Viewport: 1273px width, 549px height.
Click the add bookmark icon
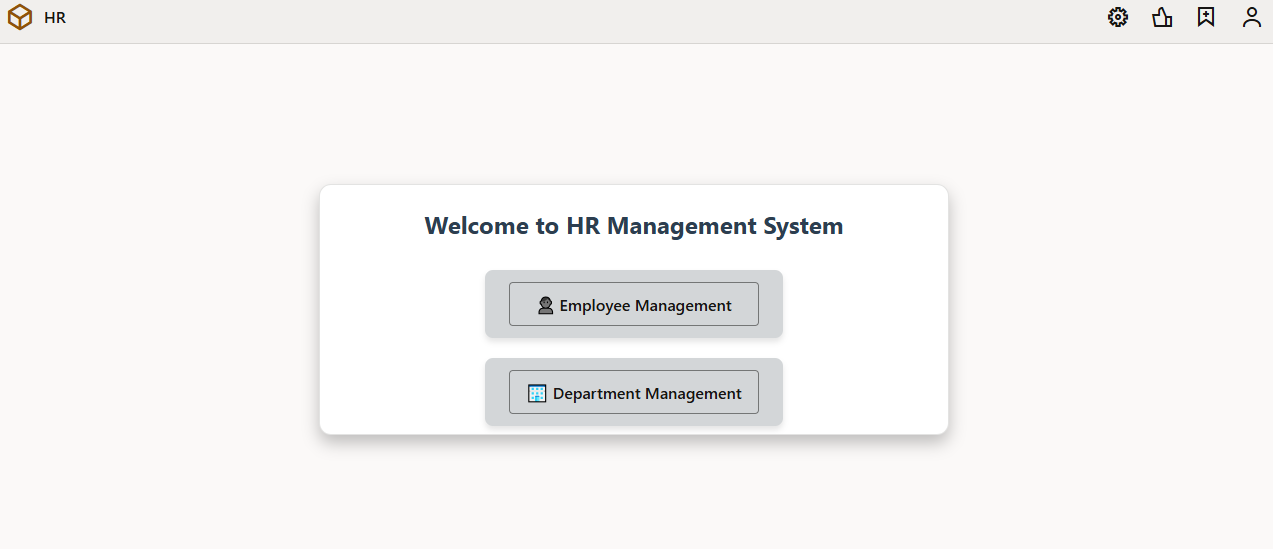click(1206, 17)
